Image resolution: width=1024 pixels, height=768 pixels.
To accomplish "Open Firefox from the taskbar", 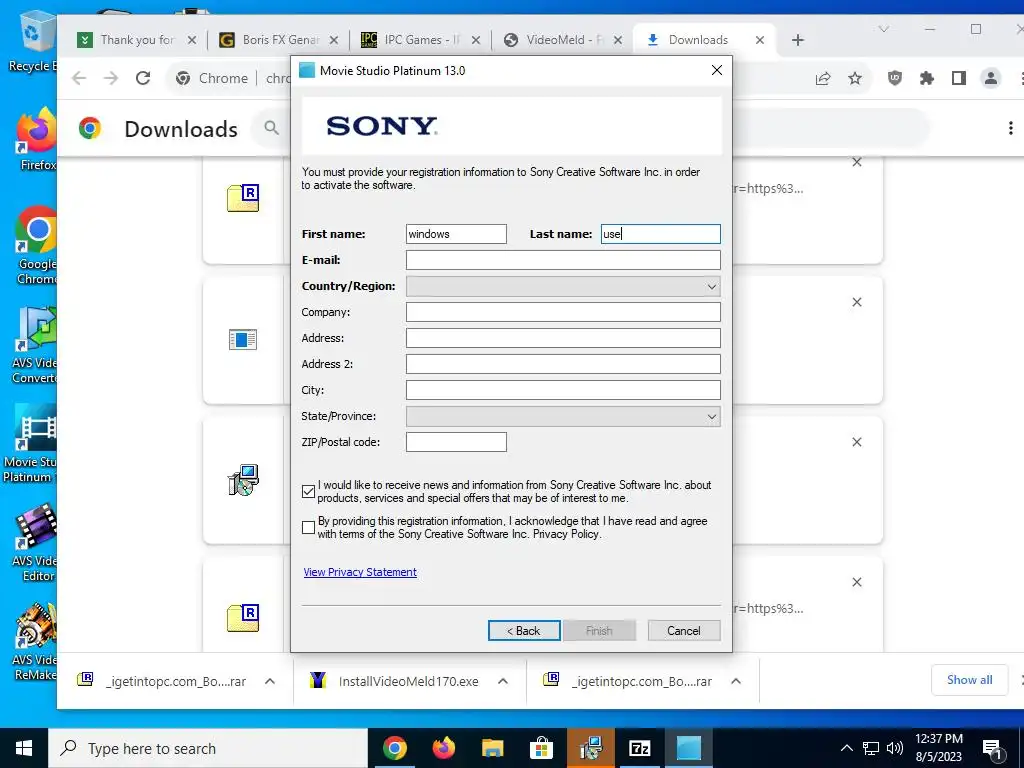I will click(443, 748).
